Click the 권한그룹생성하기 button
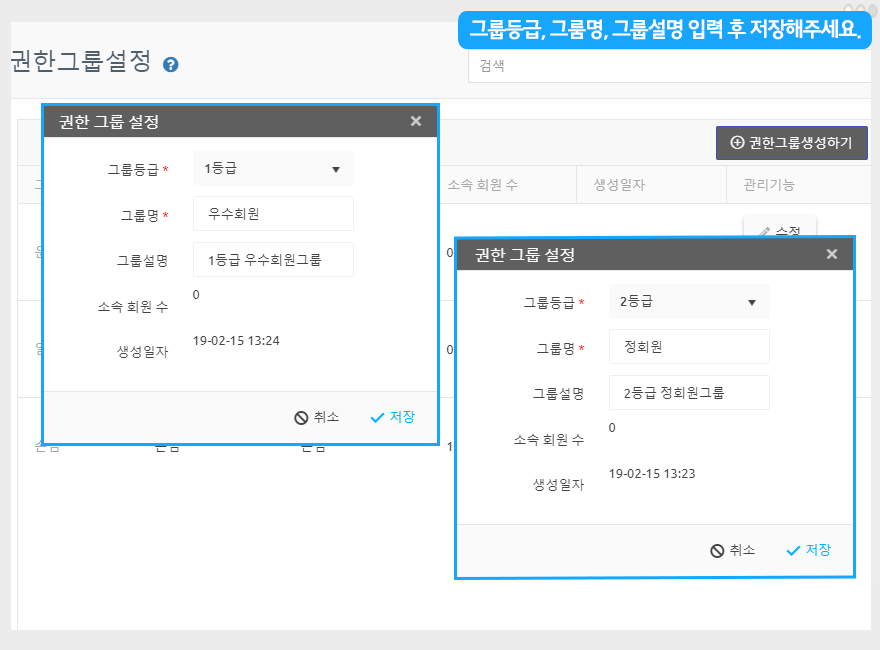Viewport: 880px width, 650px height. pos(791,143)
